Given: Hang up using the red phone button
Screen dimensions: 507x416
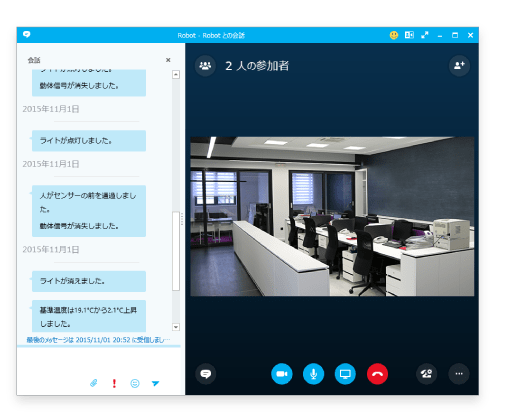Looking at the screenshot, I should click(377, 374).
